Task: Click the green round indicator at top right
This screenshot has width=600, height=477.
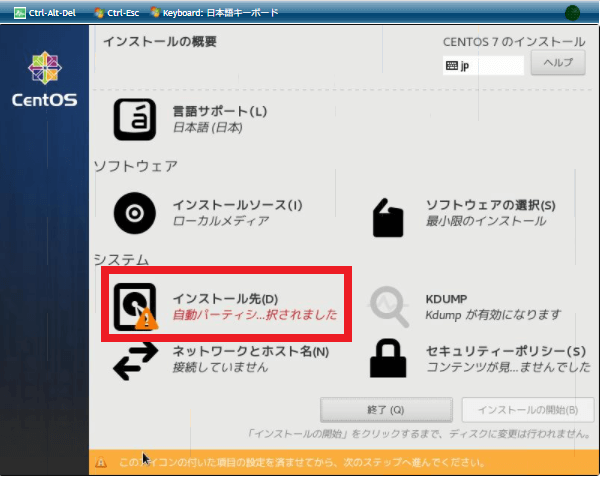Action: pyautogui.click(x=572, y=13)
